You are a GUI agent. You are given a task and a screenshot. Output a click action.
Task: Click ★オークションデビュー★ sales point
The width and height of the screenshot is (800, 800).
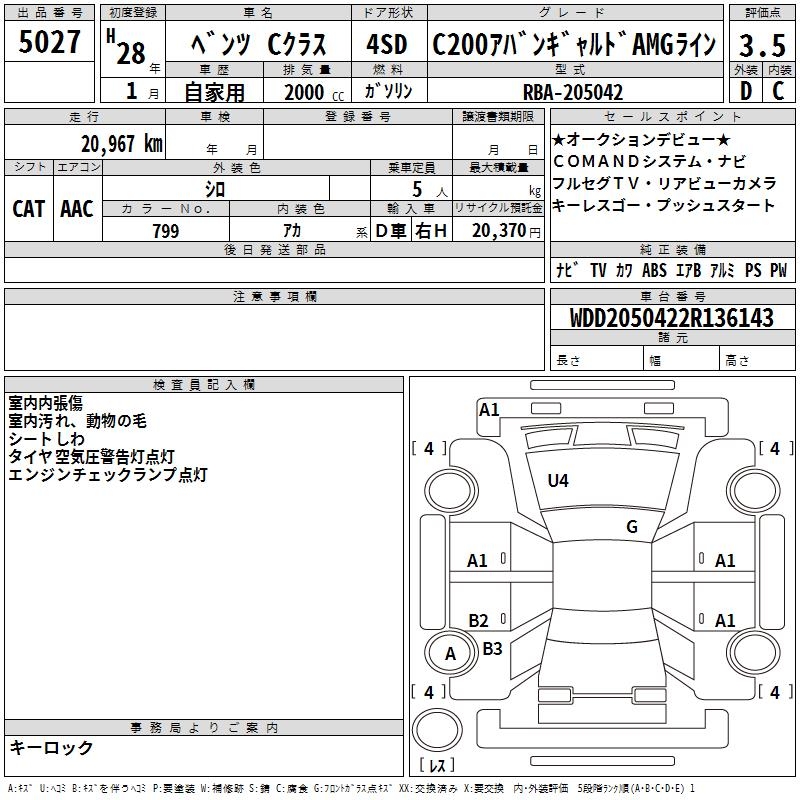pos(642,139)
